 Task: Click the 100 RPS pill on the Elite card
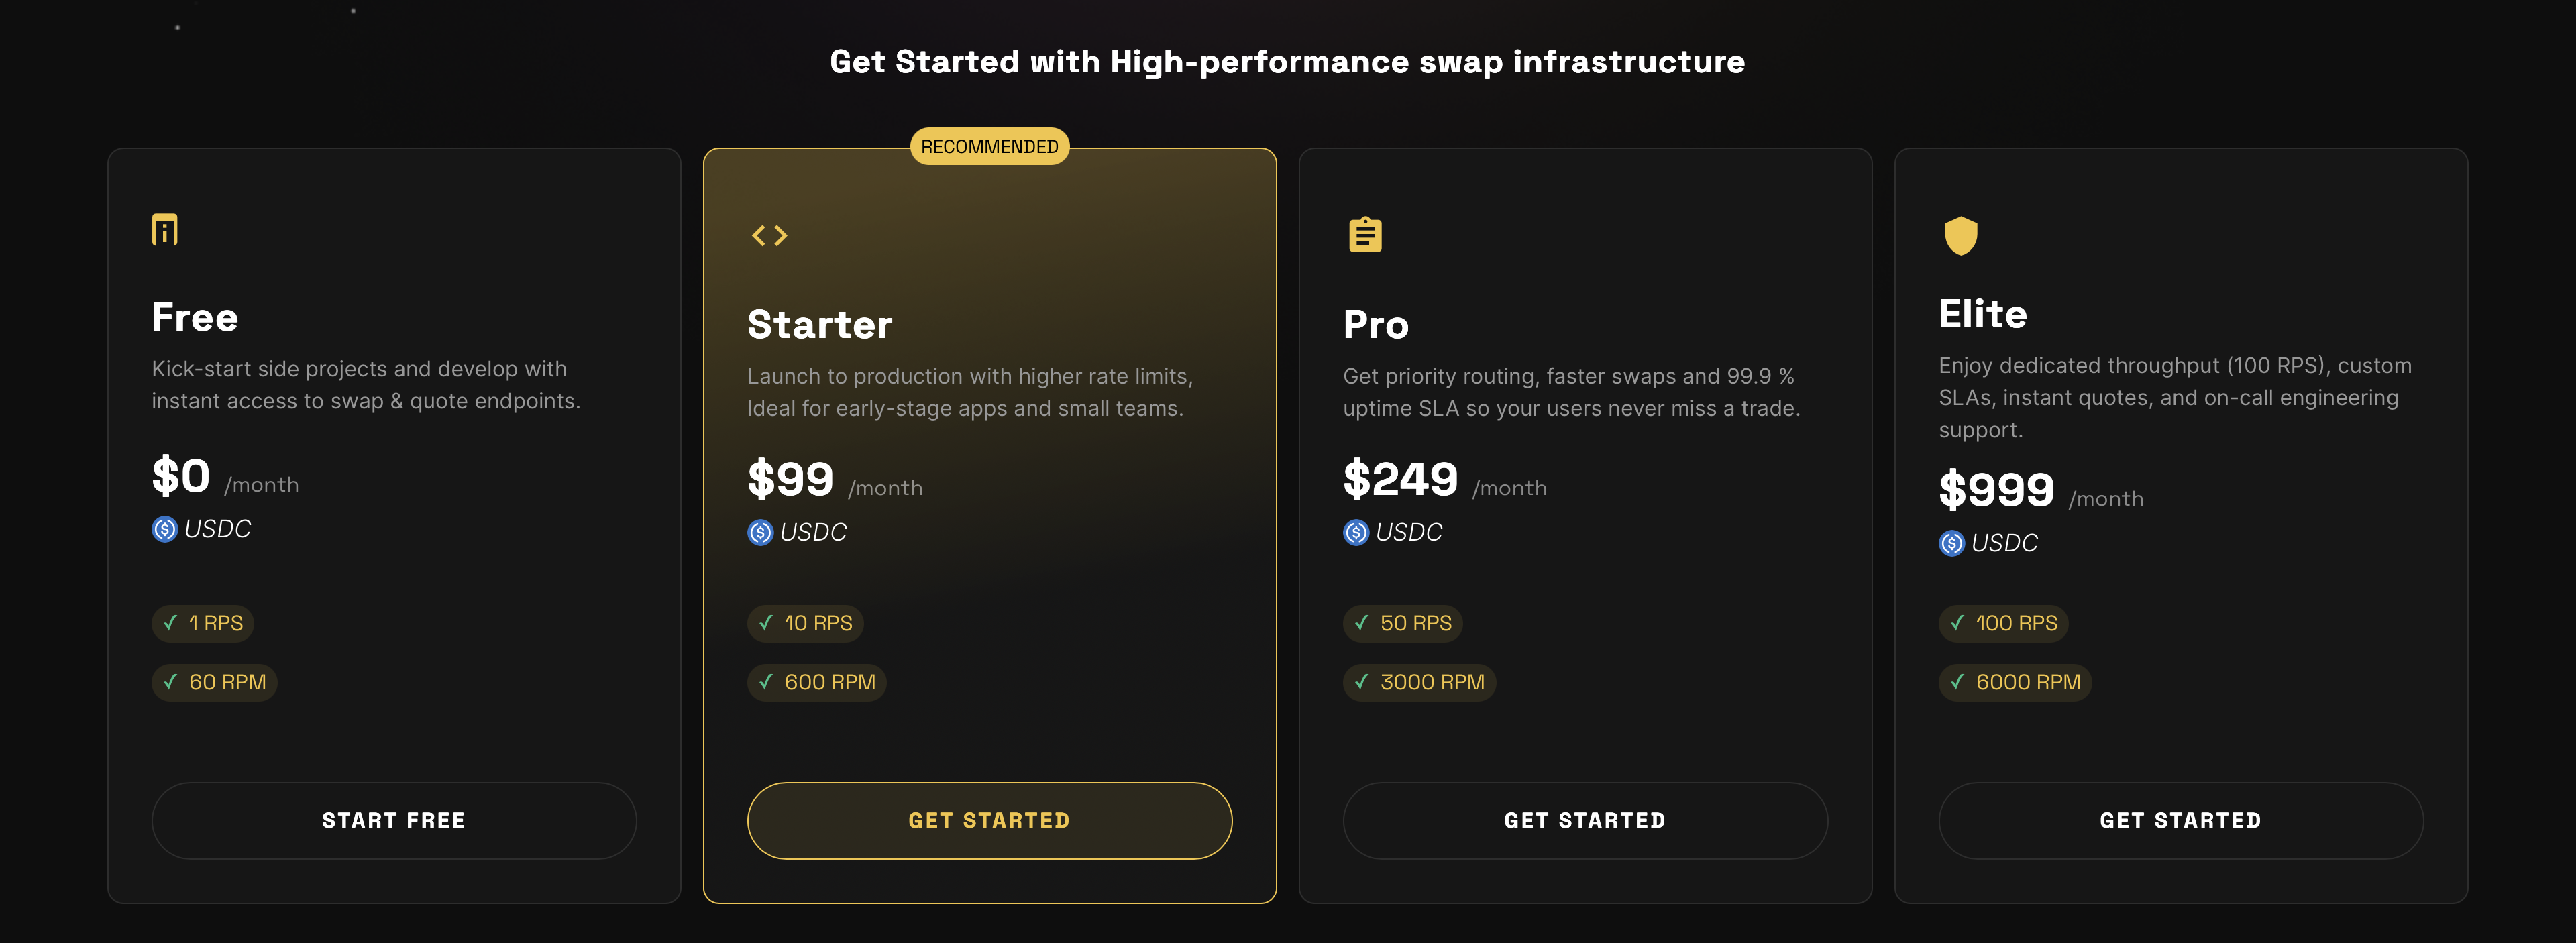(2003, 622)
